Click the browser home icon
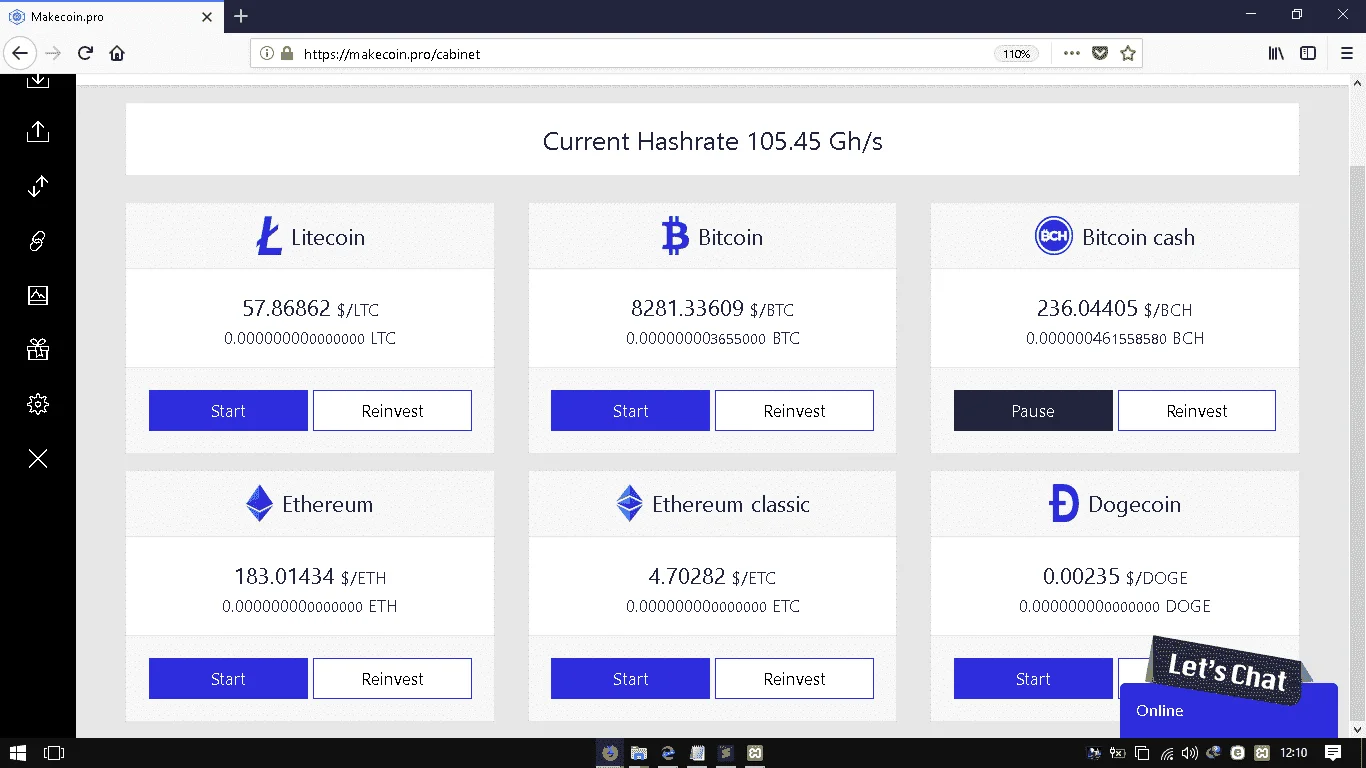Image resolution: width=1366 pixels, height=768 pixels. 117,53
